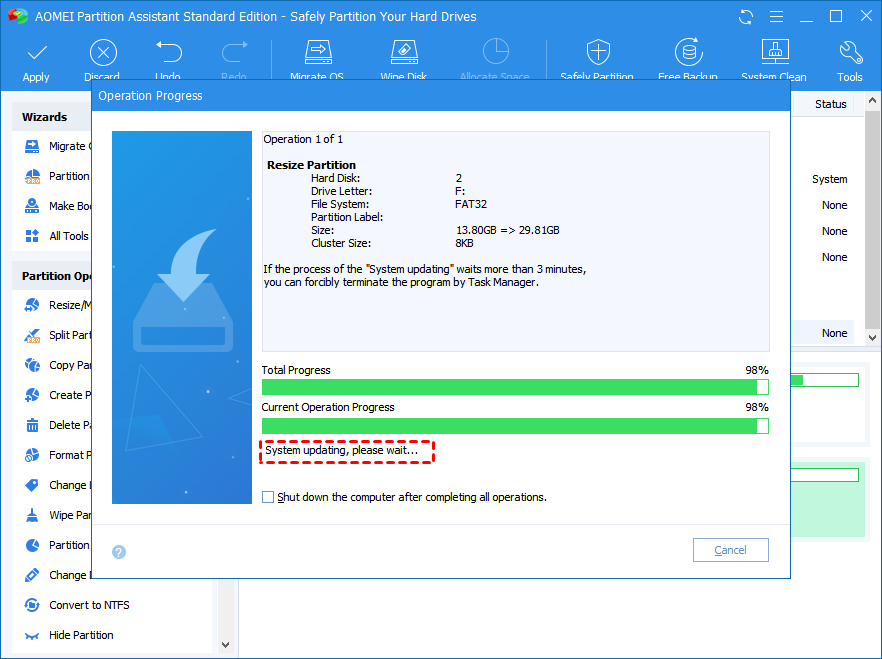Click the Convert to NTFS icon
This screenshot has height=659, width=882.
32,605
